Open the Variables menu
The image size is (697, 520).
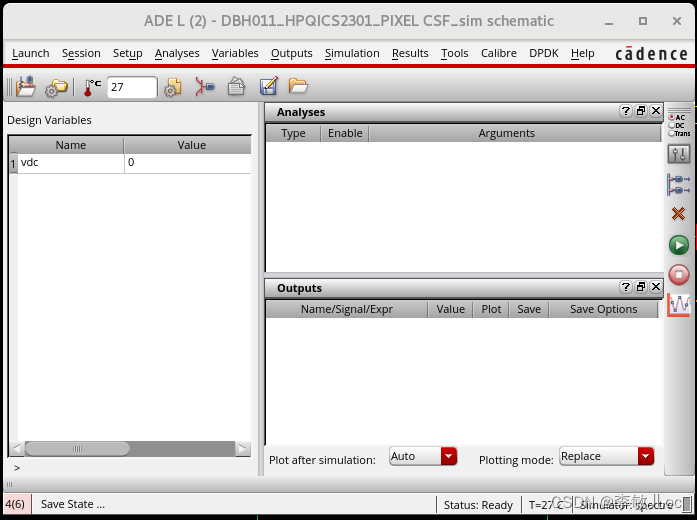point(235,53)
